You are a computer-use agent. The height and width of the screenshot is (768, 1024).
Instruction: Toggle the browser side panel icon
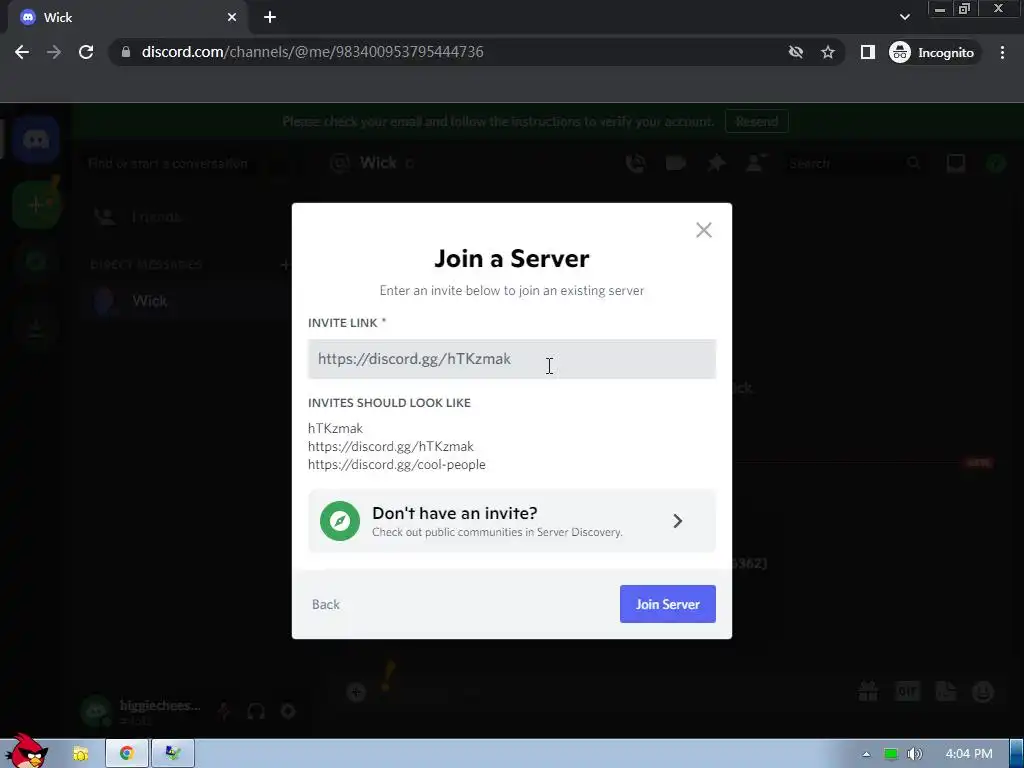(x=867, y=52)
